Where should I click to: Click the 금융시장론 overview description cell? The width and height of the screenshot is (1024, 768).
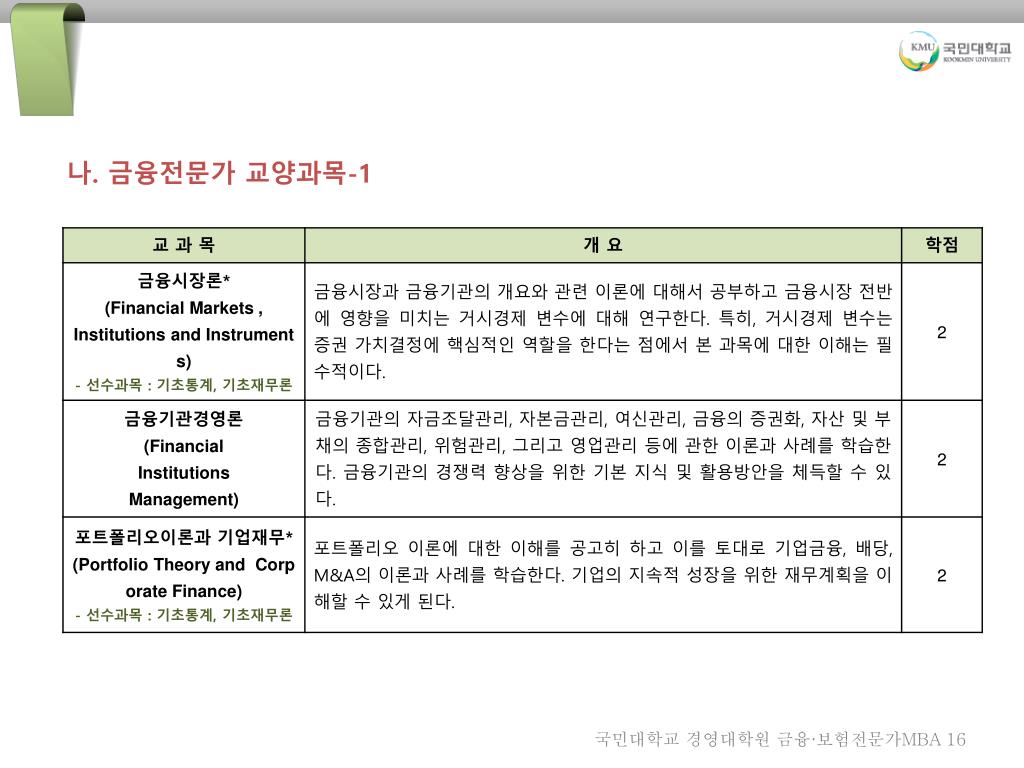(603, 331)
